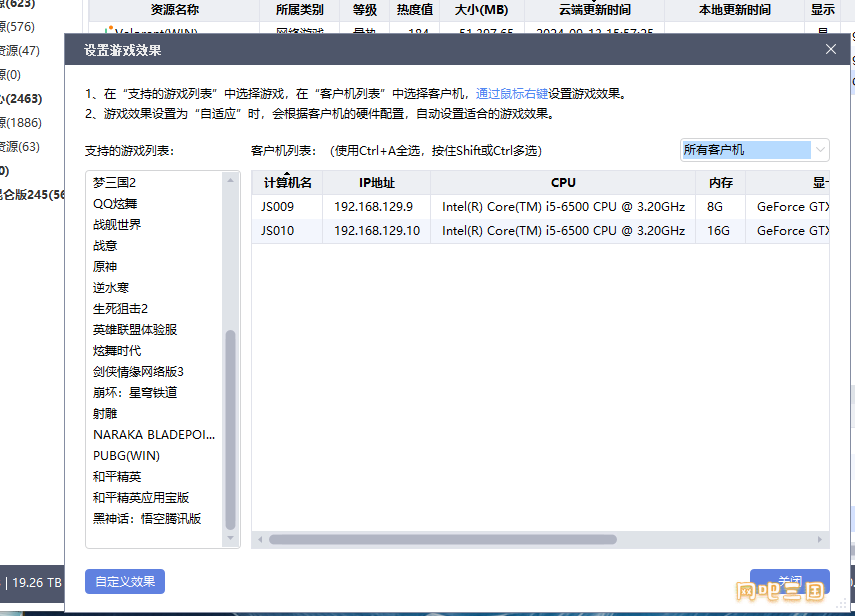
Task: Pick 射雕 from the supported games
Action: 105,414
